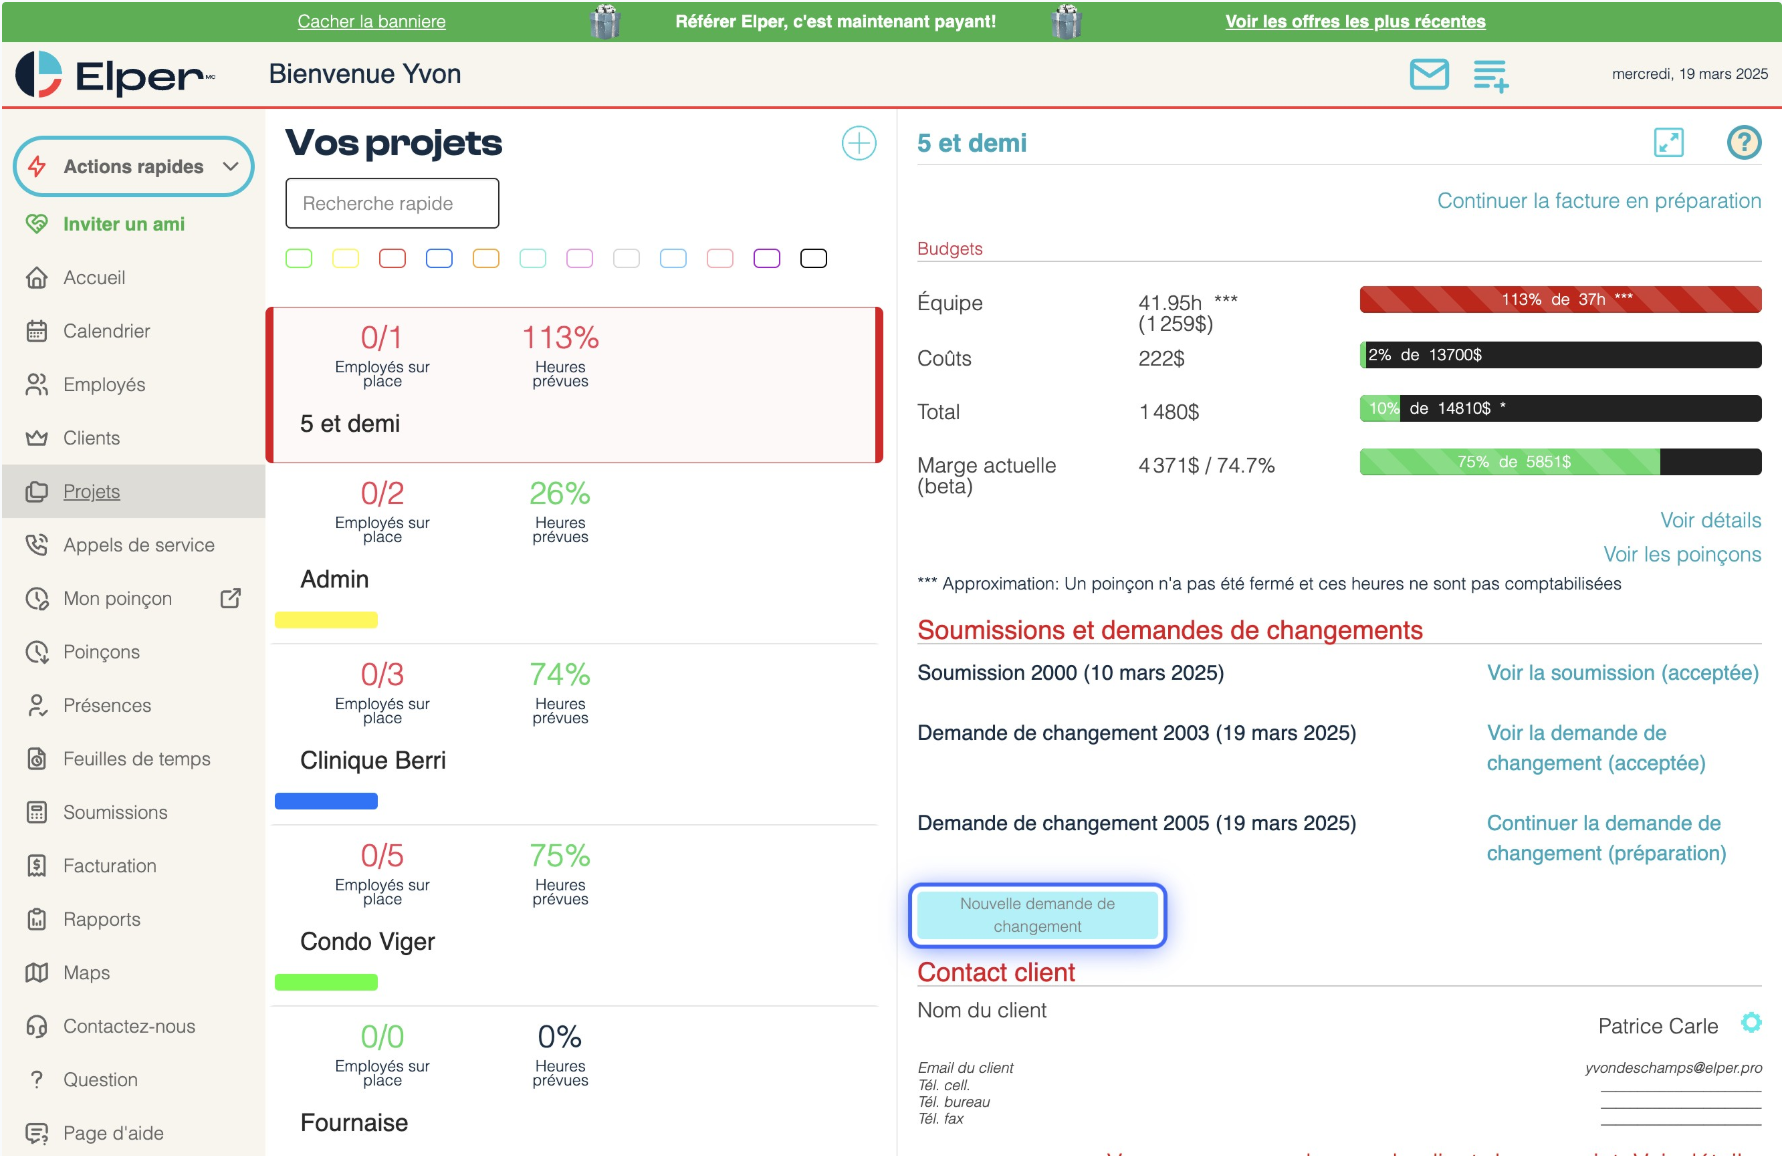The height and width of the screenshot is (1156, 1782).
Task: Select the Fournaise project card
Action: [x=574, y=1082]
